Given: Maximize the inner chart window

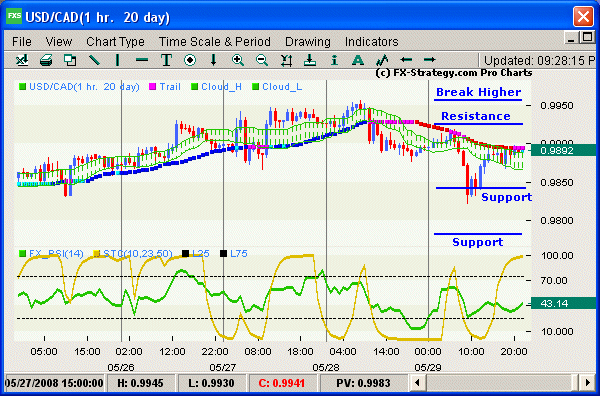Looking at the screenshot, I should point(586,38).
